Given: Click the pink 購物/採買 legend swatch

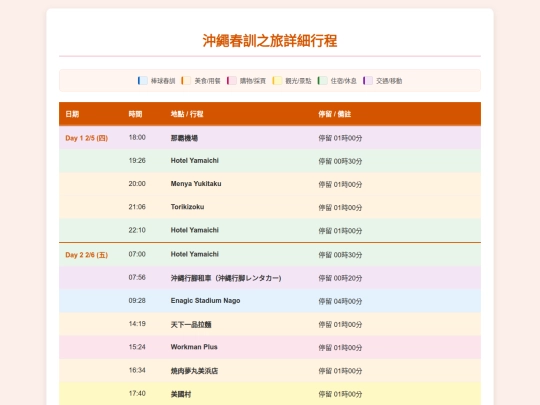Looking at the screenshot, I should 232,81.
